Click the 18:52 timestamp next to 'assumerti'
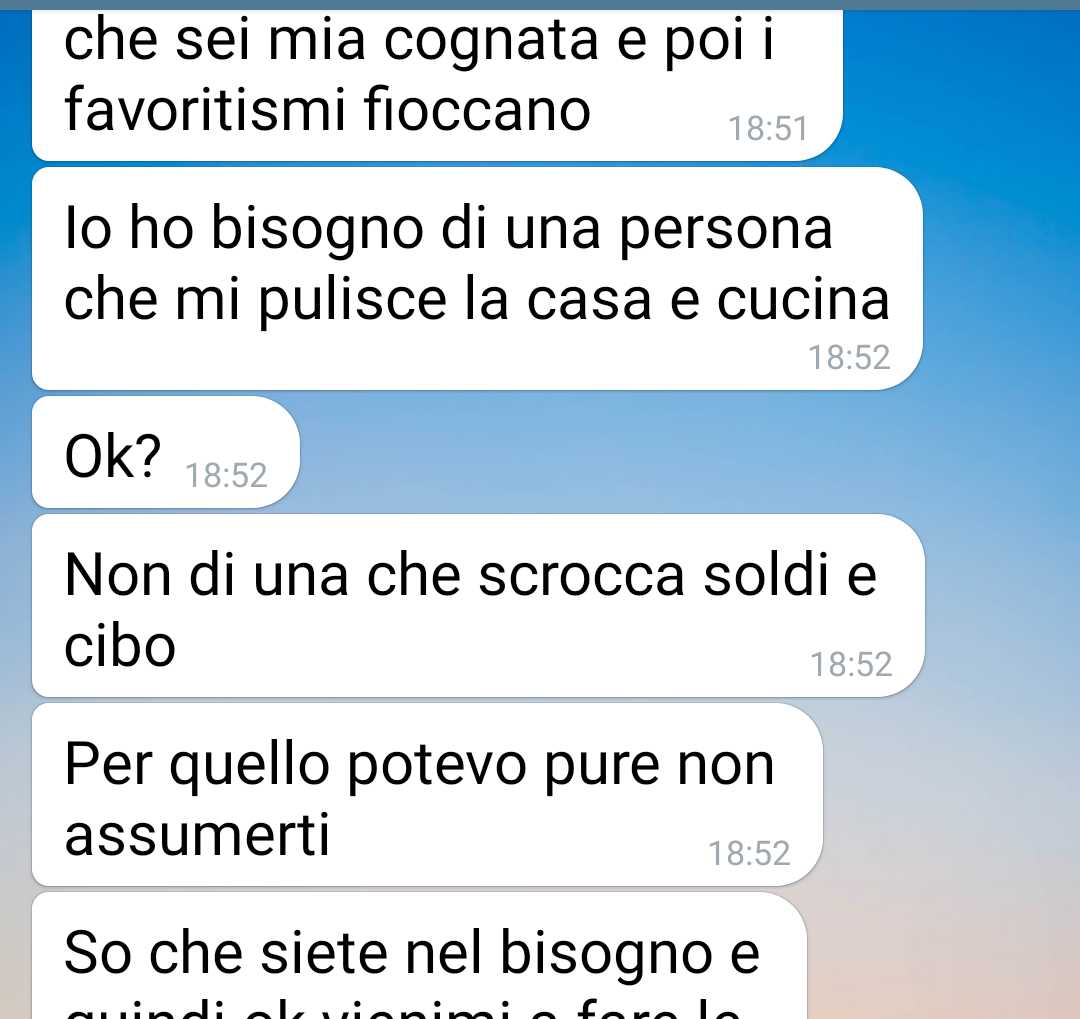The image size is (1080, 1019). [749, 854]
